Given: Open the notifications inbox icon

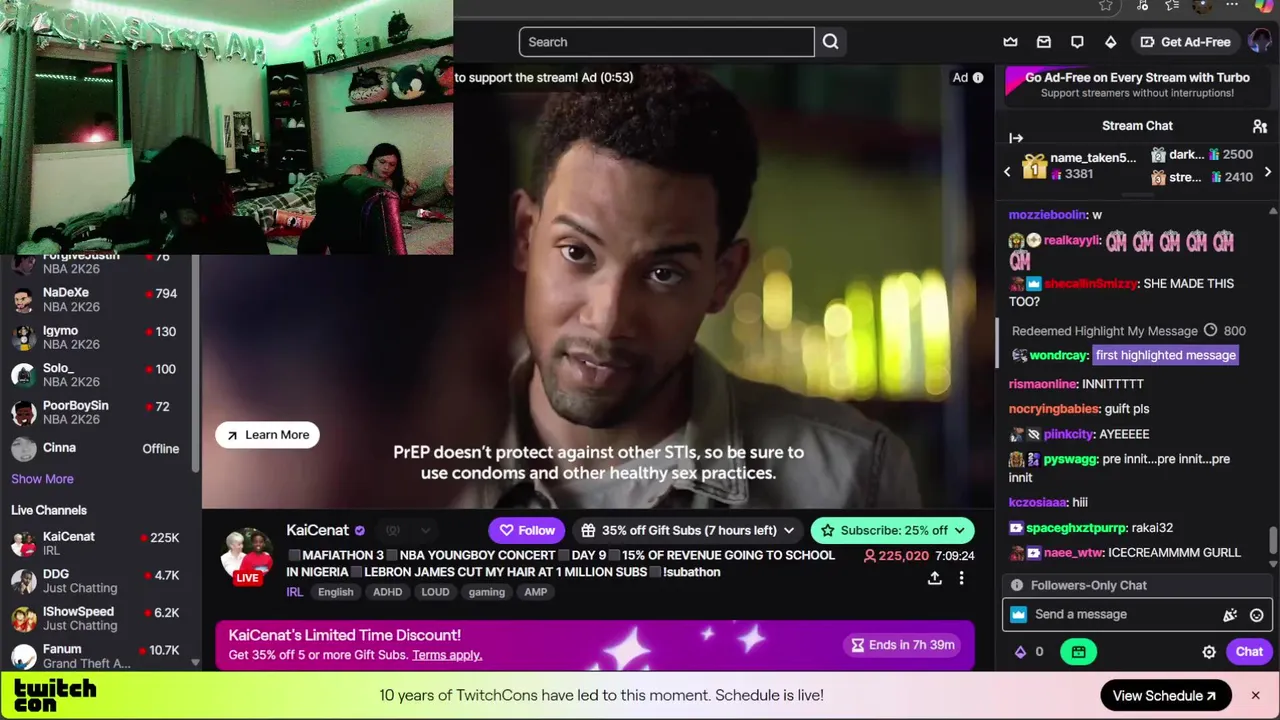Looking at the screenshot, I should (x=1044, y=42).
